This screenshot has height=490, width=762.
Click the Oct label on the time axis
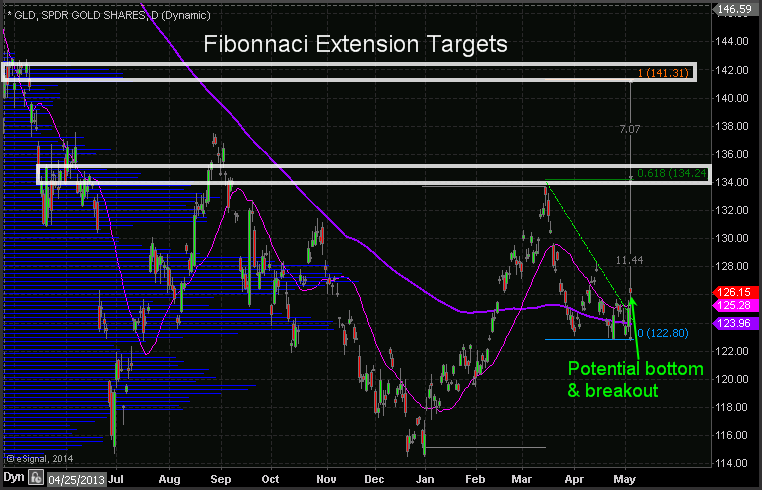pyautogui.click(x=270, y=479)
